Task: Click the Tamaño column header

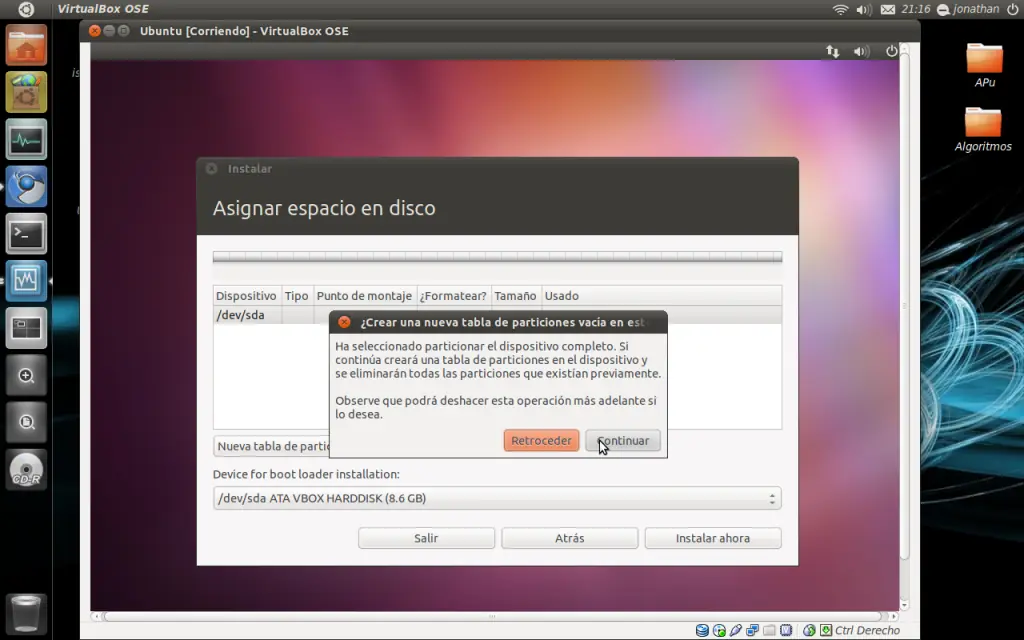Action: 515,296
